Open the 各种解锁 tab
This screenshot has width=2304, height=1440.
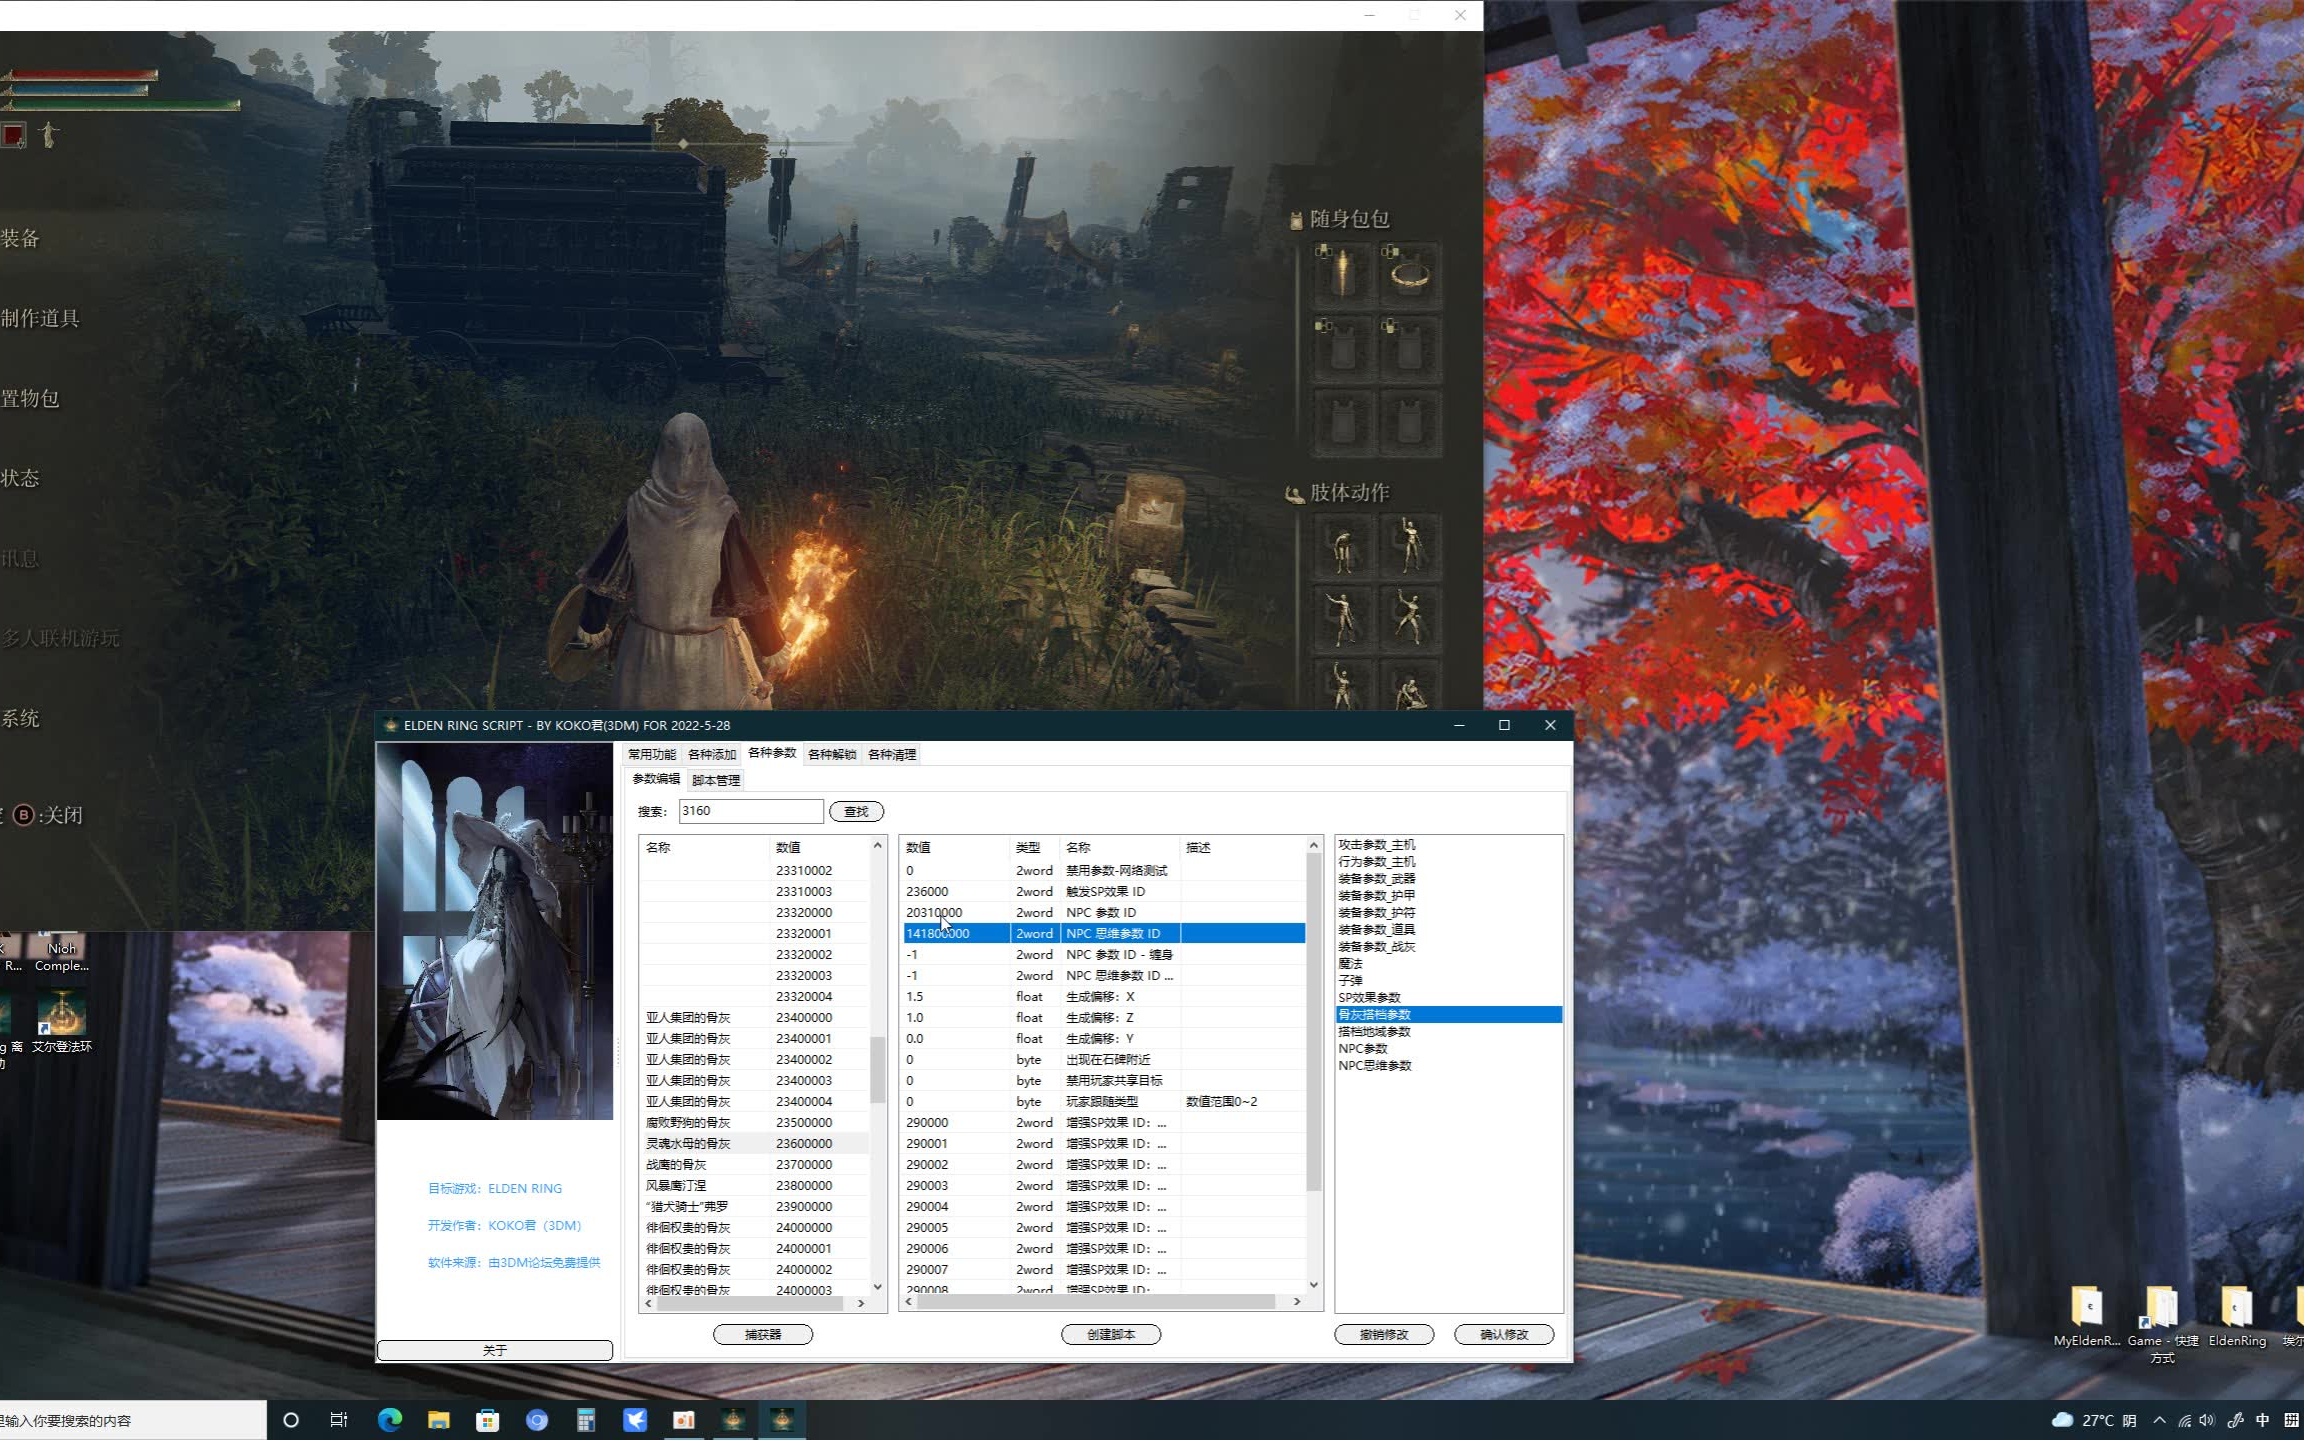click(x=831, y=754)
